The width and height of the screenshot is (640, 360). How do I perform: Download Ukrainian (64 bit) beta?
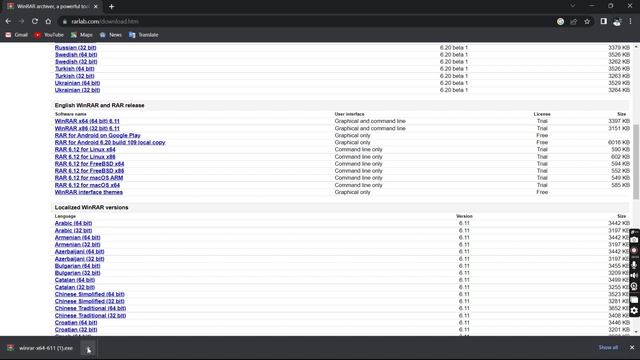(x=77, y=83)
